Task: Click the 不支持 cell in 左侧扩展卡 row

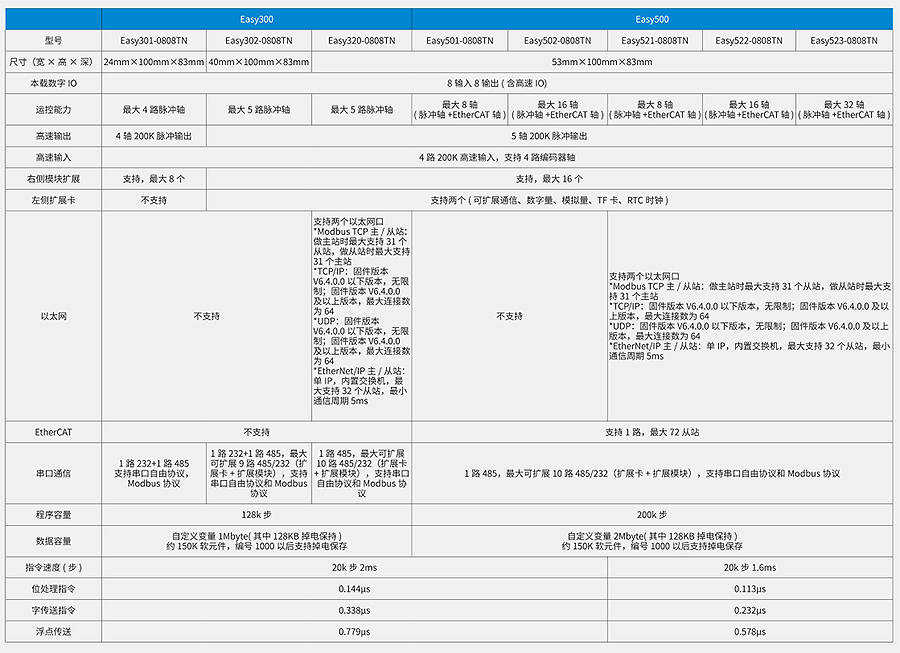Action: [x=154, y=200]
